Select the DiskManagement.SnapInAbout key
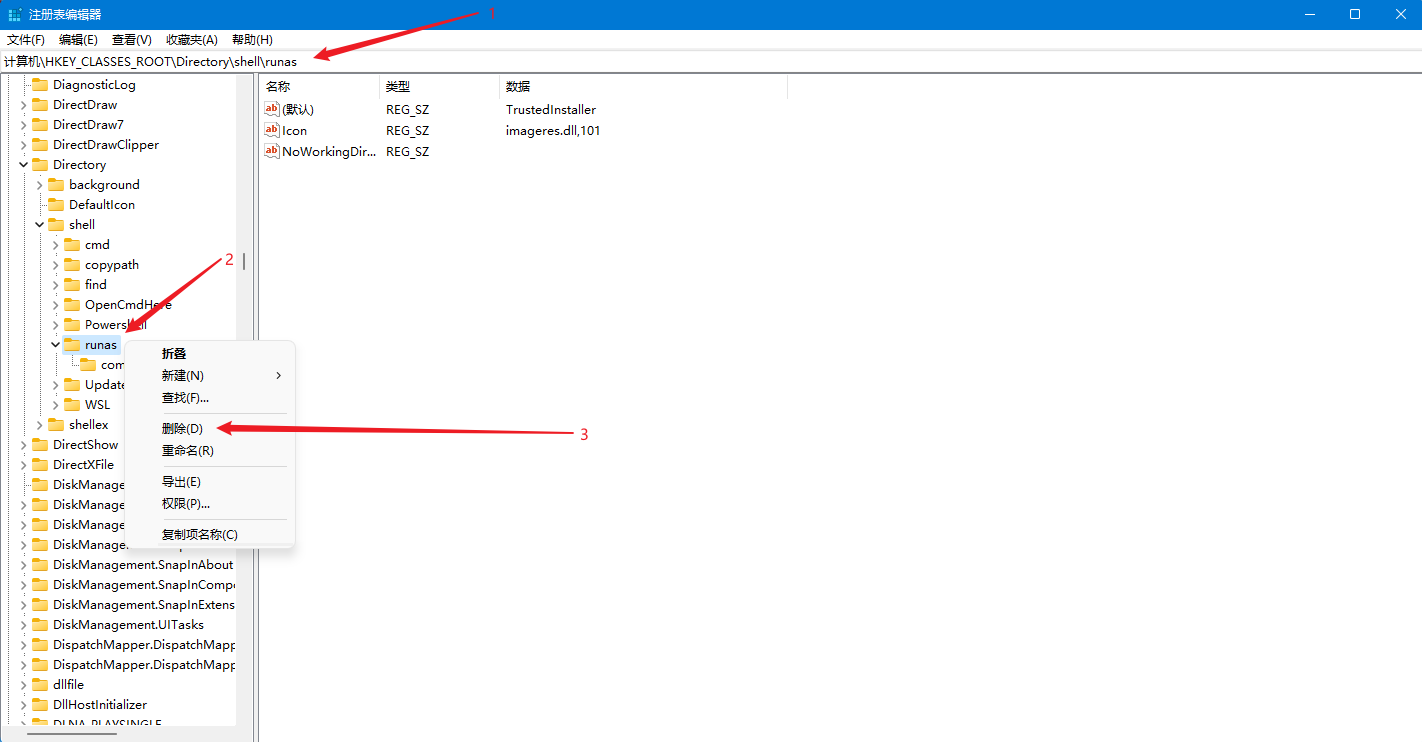 click(x=143, y=565)
